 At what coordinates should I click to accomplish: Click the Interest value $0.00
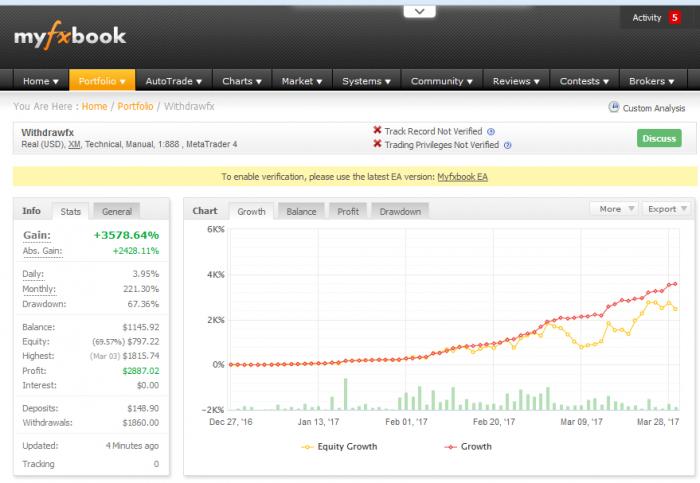tap(148, 385)
